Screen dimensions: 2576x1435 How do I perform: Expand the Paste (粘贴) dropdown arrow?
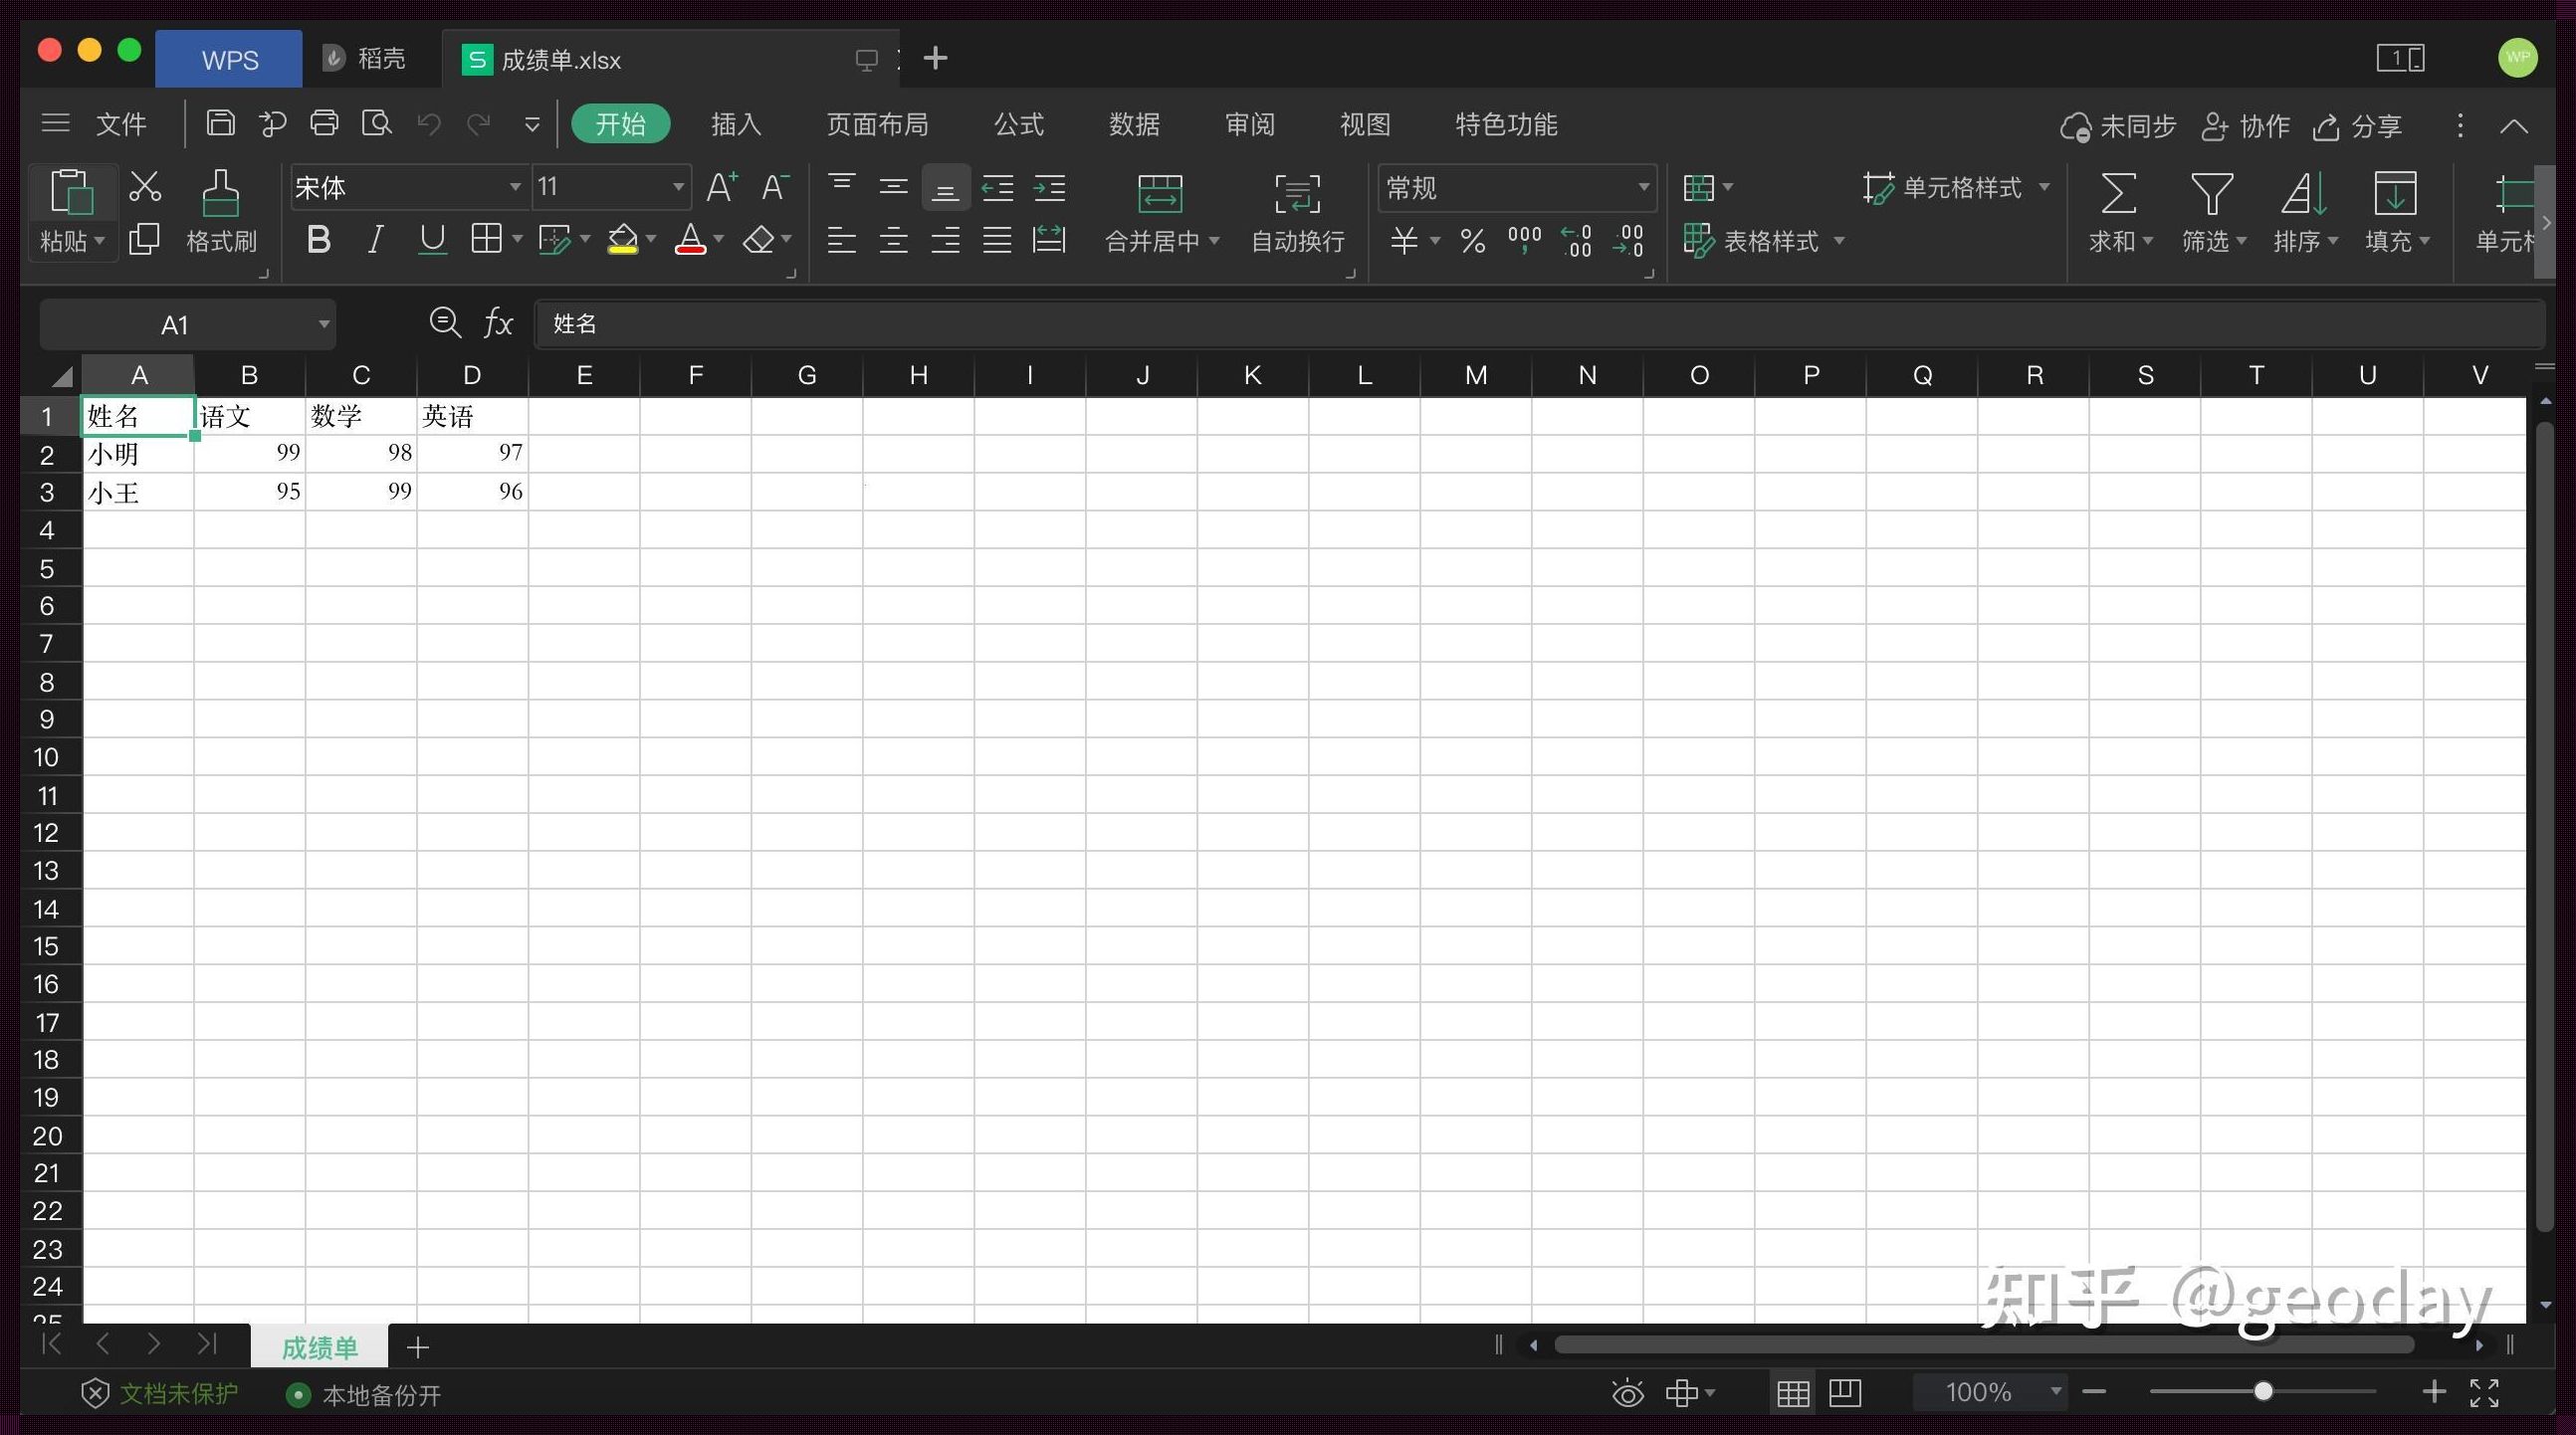99,241
